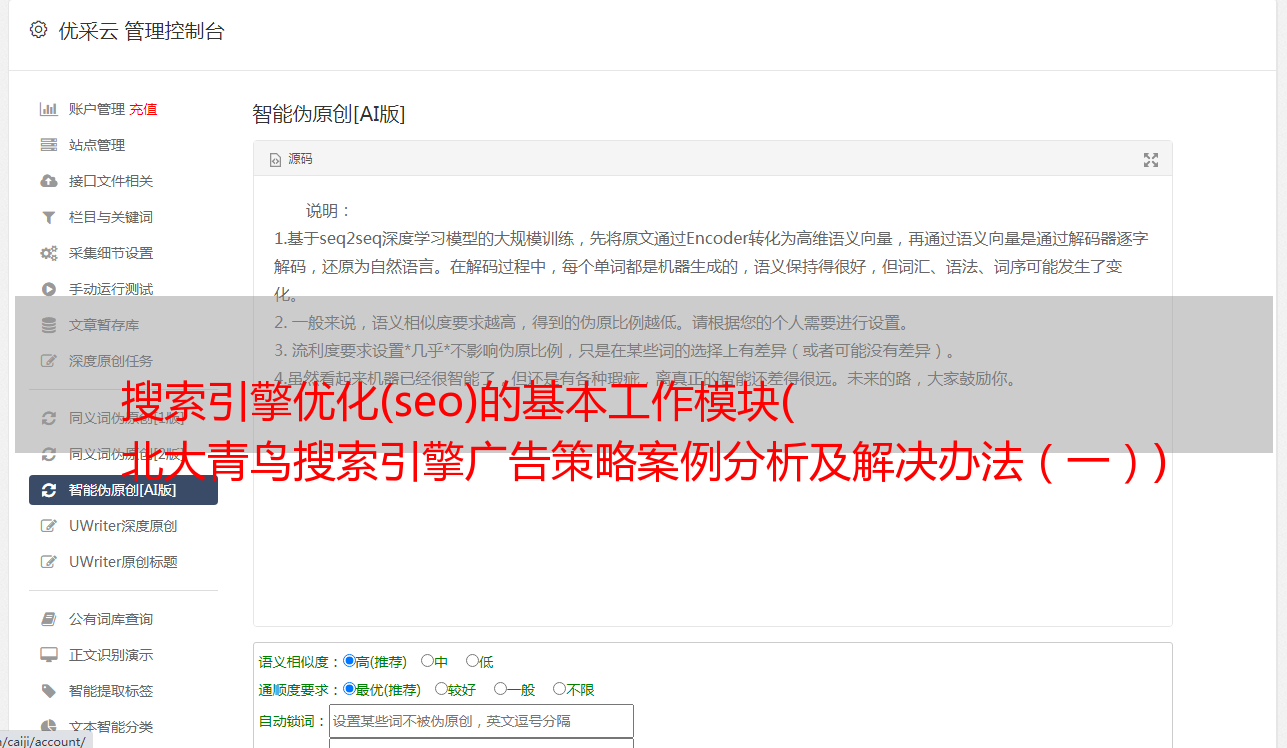Image resolution: width=1287 pixels, height=748 pixels.
Task: Click the 源码 source code button
Action: tap(291, 159)
